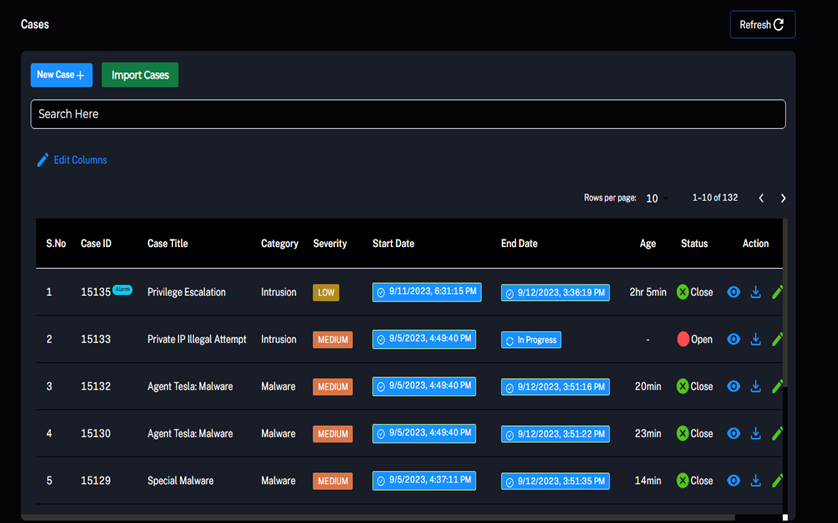This screenshot has width=838, height=523.
Task: Click the Start Date column header
Action: pyautogui.click(x=393, y=244)
